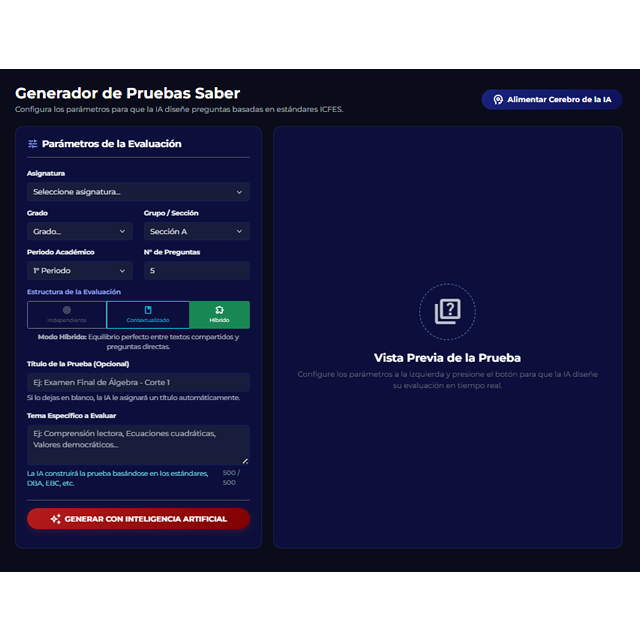Click Generar con Inteligencia Artificial button
The height and width of the screenshot is (640, 640).
tap(138, 519)
